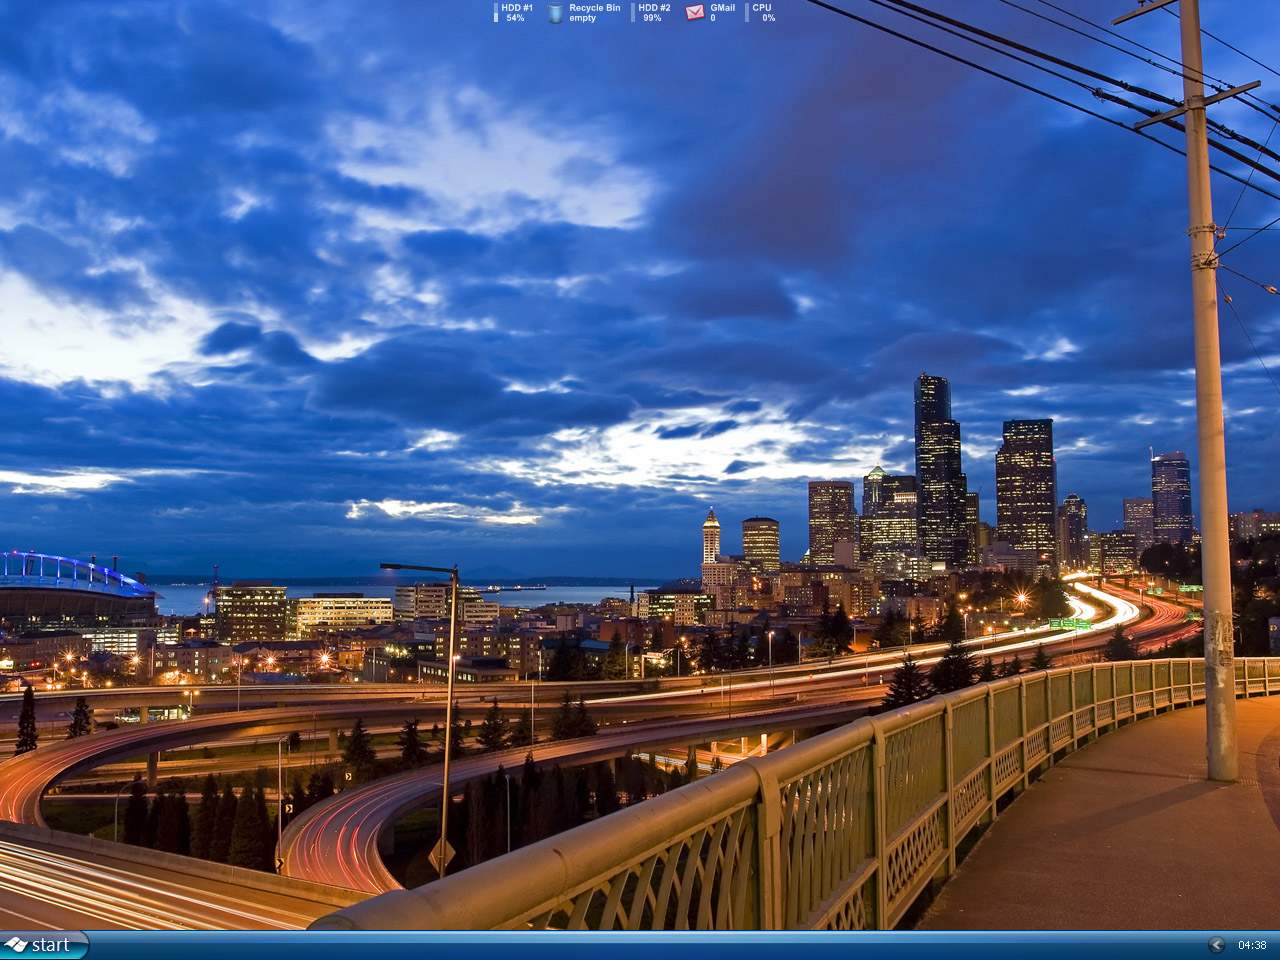Open the GMail envelope icon

[695, 12]
